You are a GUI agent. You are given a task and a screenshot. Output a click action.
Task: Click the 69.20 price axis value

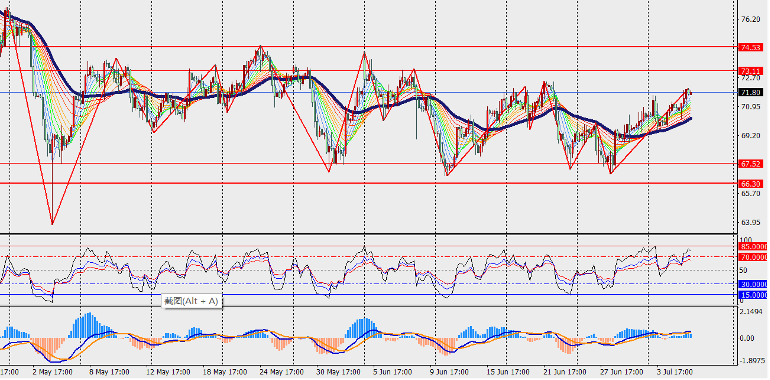click(x=751, y=136)
